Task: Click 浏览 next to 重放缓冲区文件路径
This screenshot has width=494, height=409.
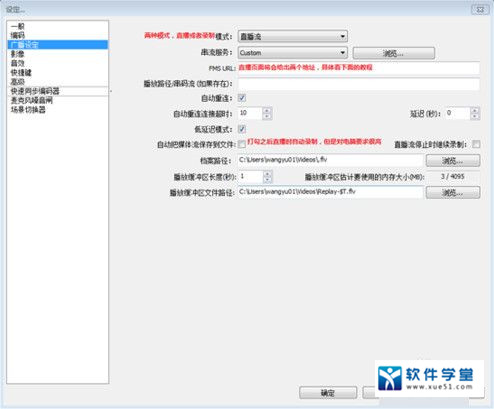Action: [453, 192]
